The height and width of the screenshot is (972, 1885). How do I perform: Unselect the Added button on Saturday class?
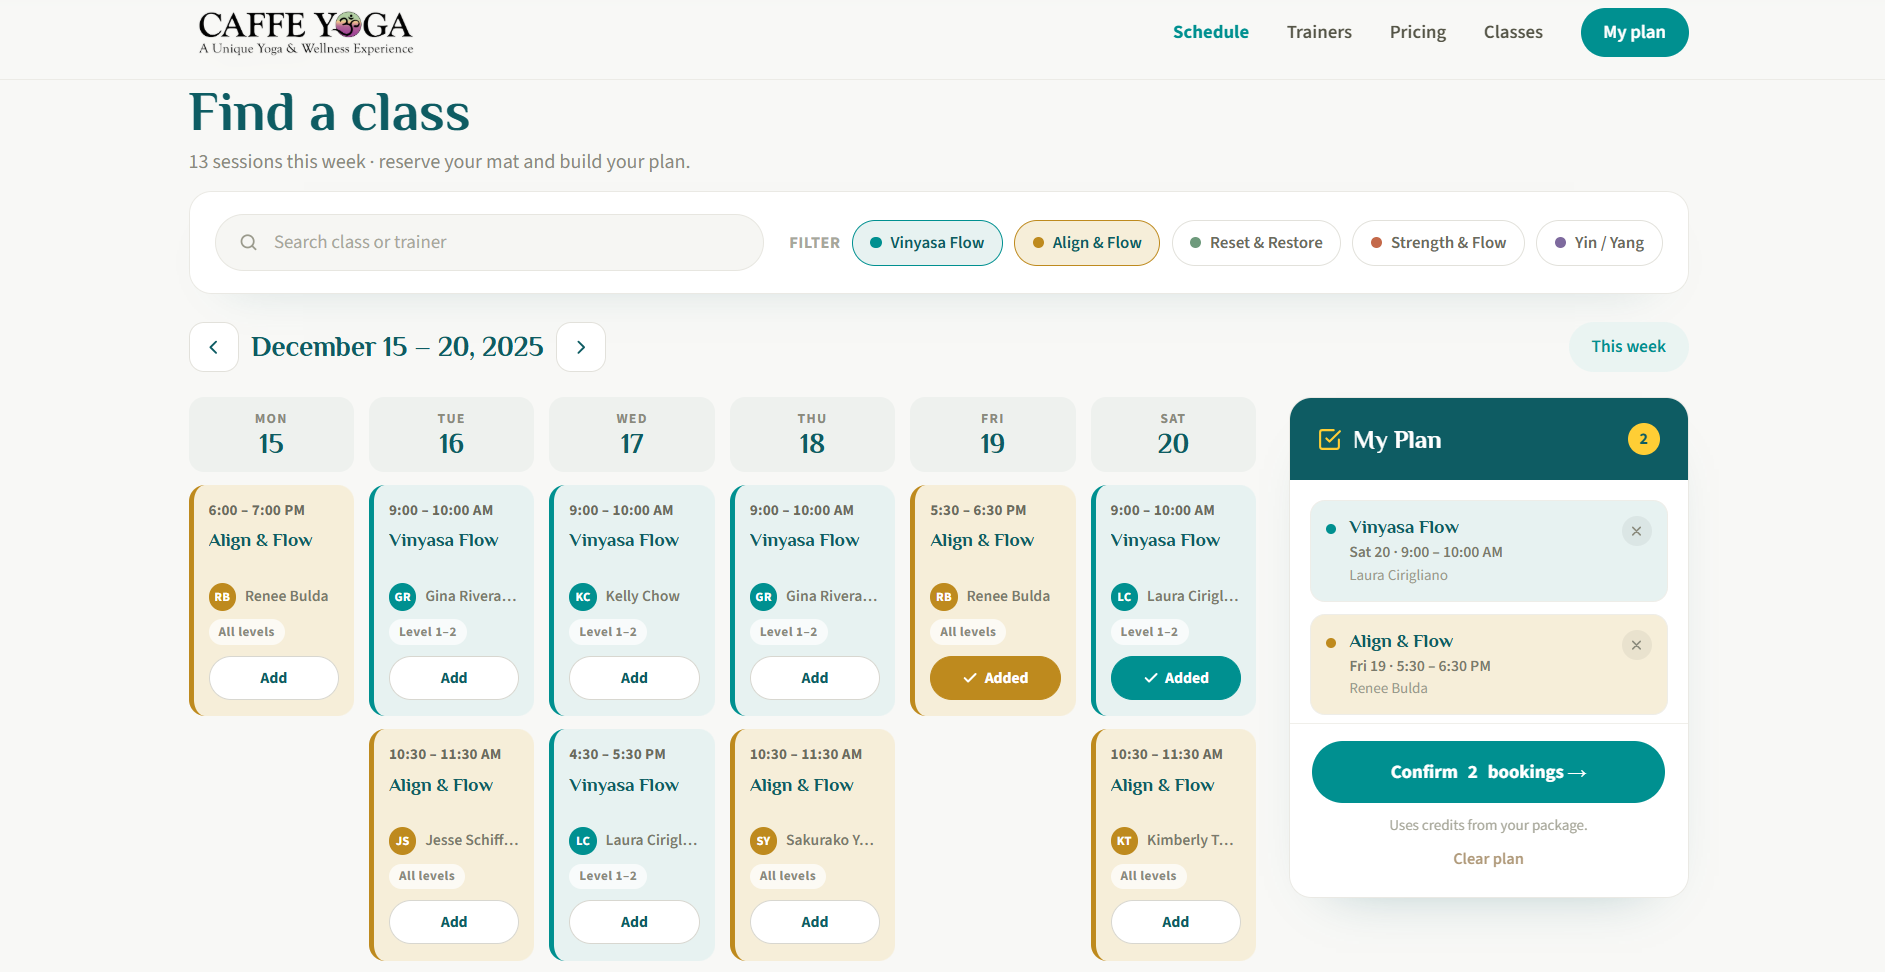(1176, 678)
